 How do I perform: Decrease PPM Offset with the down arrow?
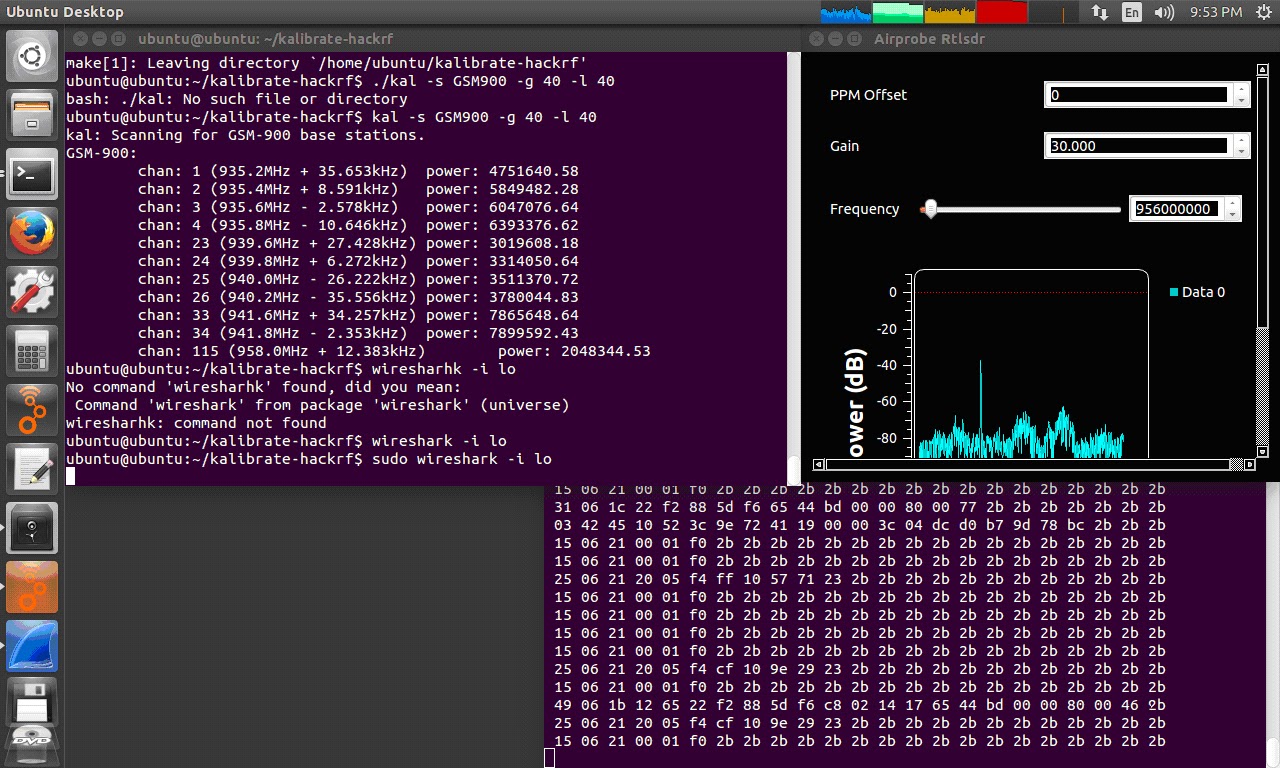[x=1241, y=101]
